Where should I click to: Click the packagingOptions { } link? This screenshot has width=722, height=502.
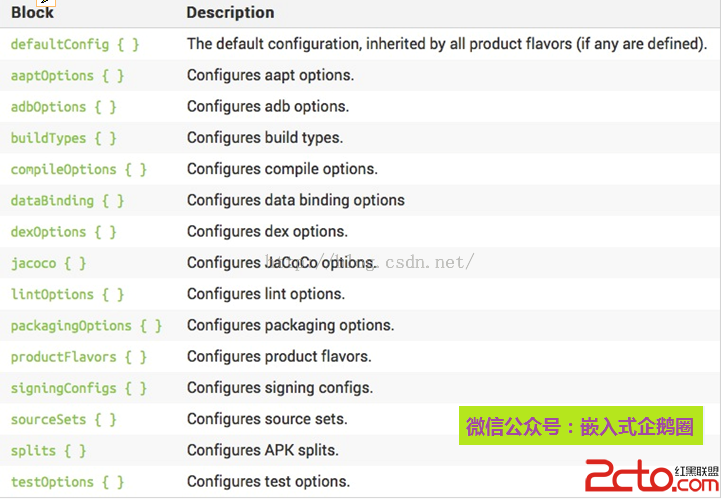click(x=86, y=326)
